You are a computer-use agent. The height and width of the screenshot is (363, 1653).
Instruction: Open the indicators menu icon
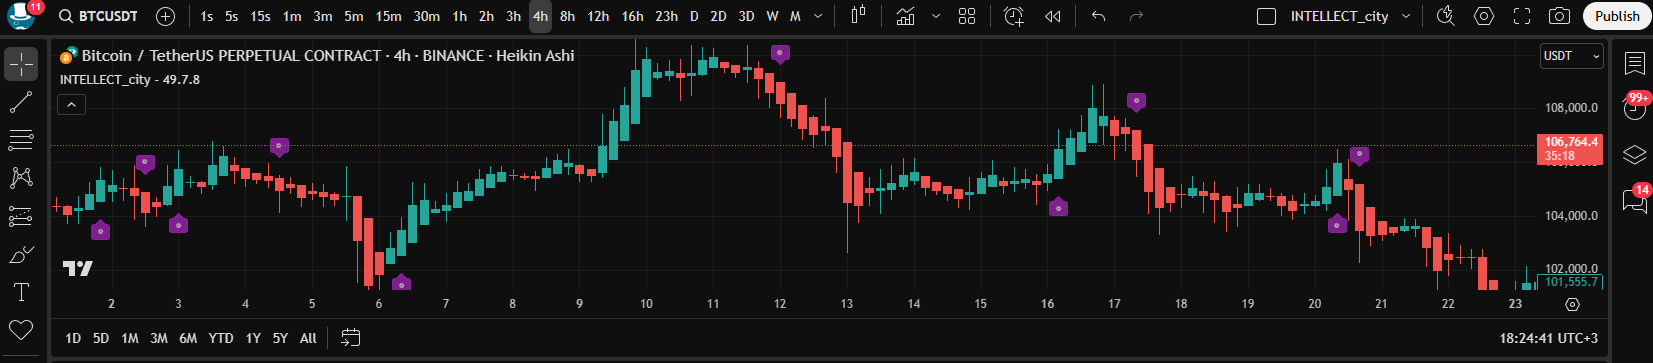tap(905, 16)
